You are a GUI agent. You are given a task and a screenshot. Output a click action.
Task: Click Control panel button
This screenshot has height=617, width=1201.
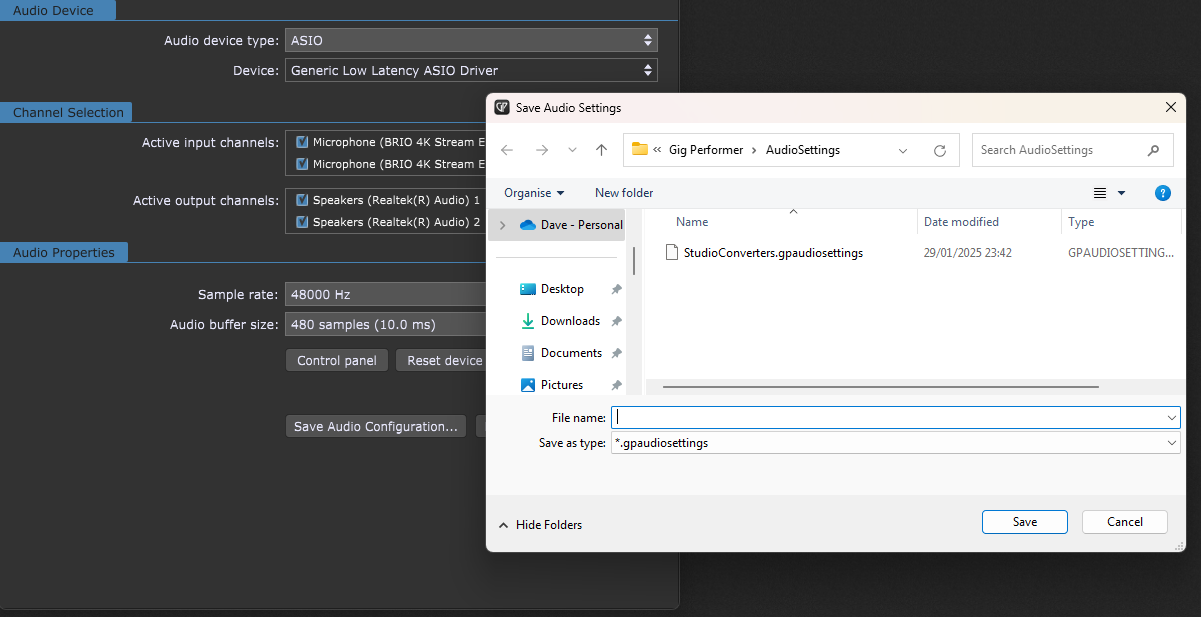tap(337, 361)
